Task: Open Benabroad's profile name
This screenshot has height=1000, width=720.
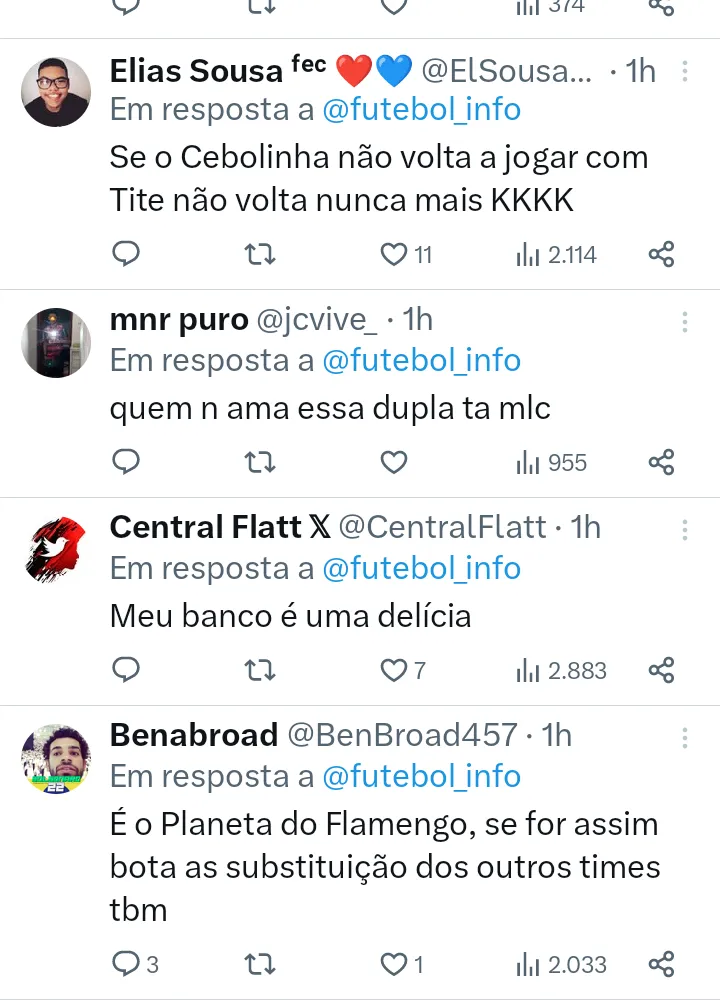Action: (x=193, y=735)
